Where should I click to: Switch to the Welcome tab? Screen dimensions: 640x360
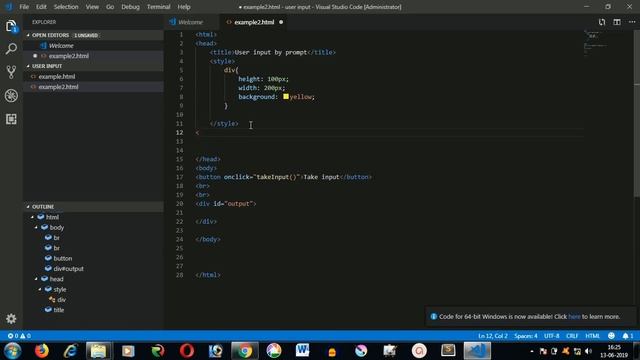(191, 22)
